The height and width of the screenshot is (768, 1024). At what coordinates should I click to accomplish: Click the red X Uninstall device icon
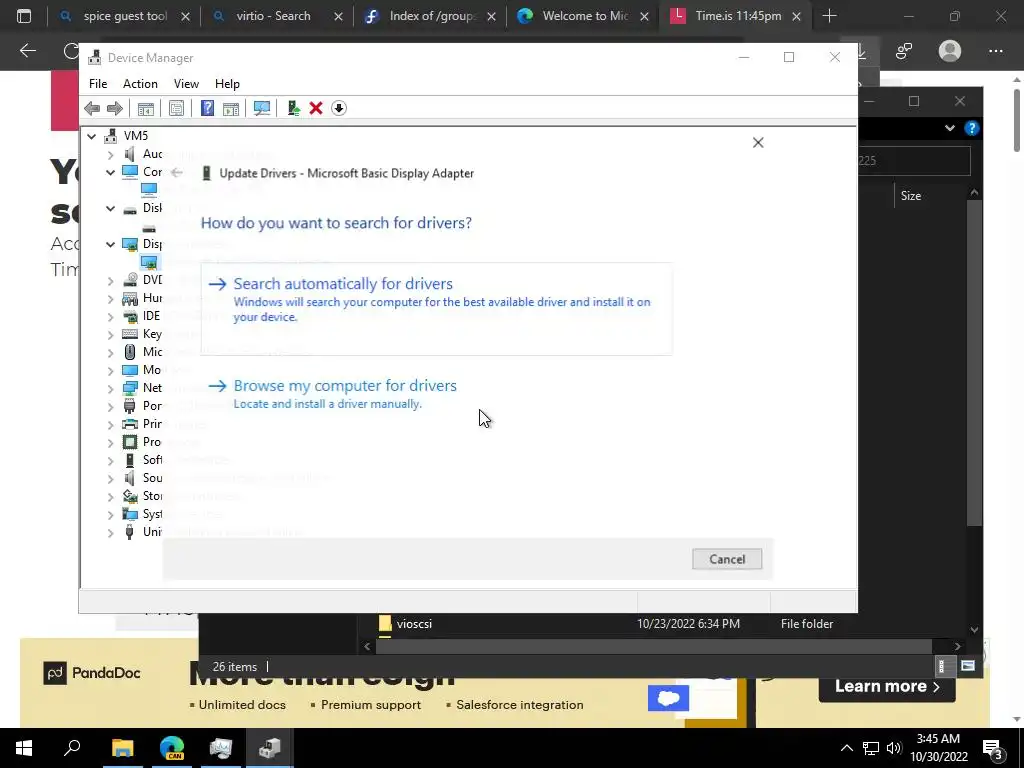[316, 108]
